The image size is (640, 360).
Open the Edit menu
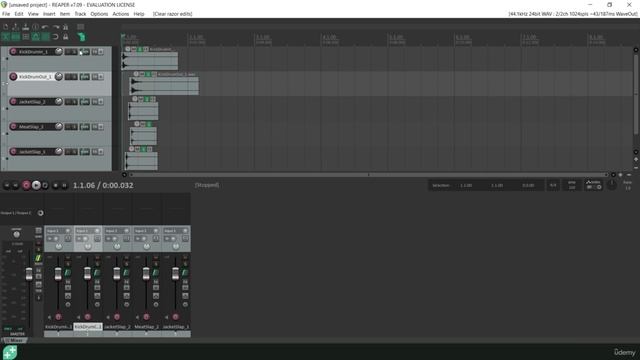(x=19, y=14)
